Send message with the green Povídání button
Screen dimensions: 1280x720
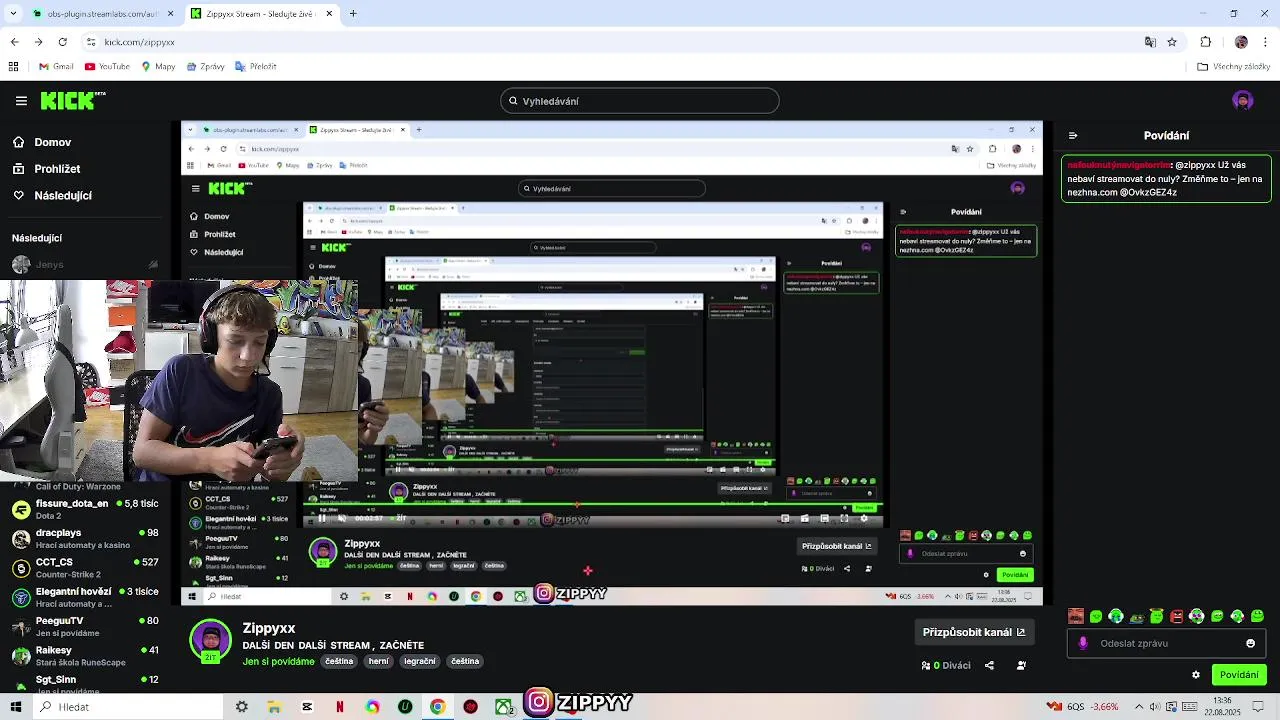pos(1239,675)
